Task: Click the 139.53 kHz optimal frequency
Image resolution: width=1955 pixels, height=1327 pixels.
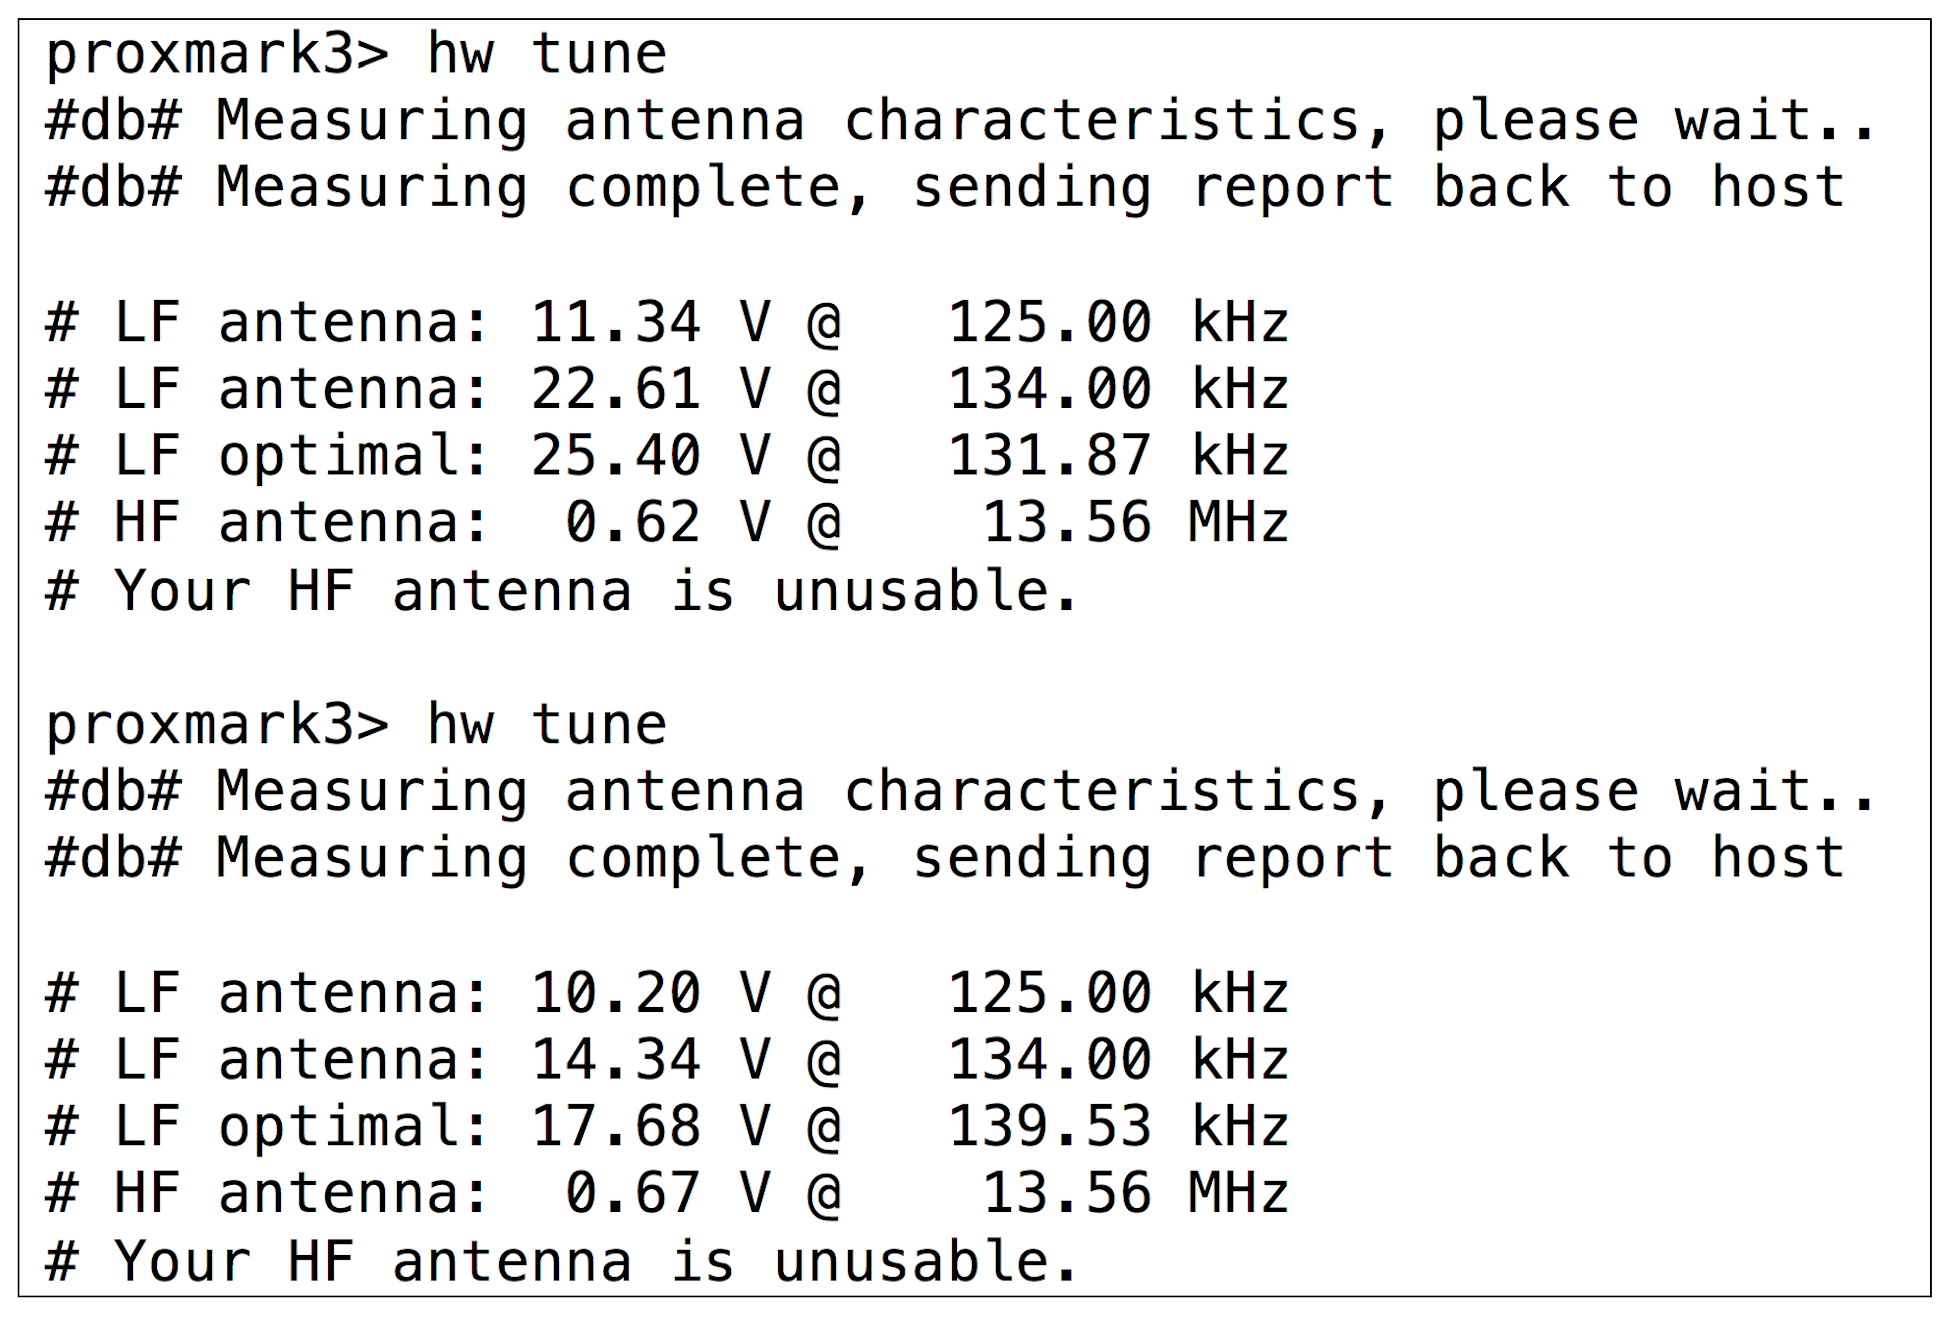Action: [1119, 1128]
